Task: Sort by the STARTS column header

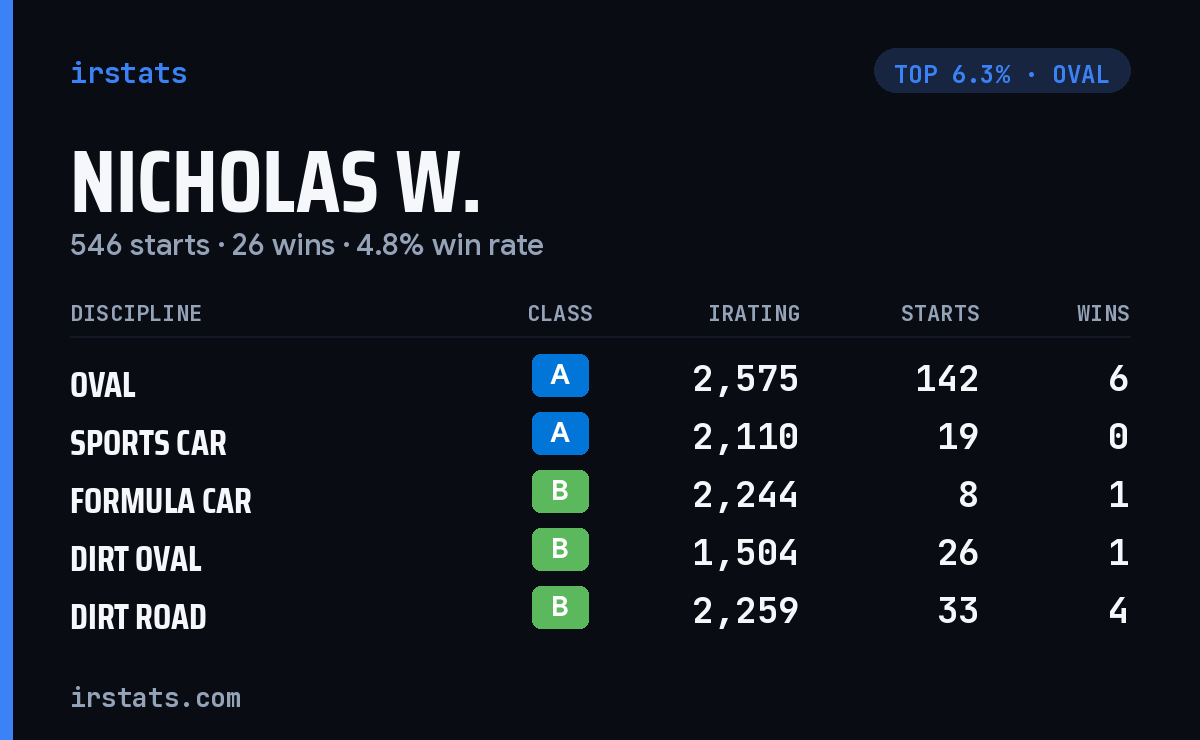Action: 940,314
